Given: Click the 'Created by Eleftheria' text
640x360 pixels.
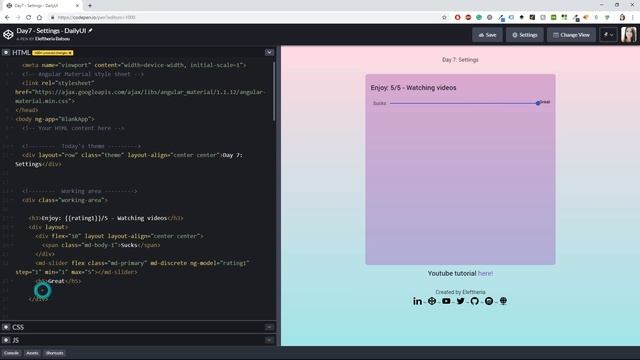Looking at the screenshot, I should [x=460, y=292].
